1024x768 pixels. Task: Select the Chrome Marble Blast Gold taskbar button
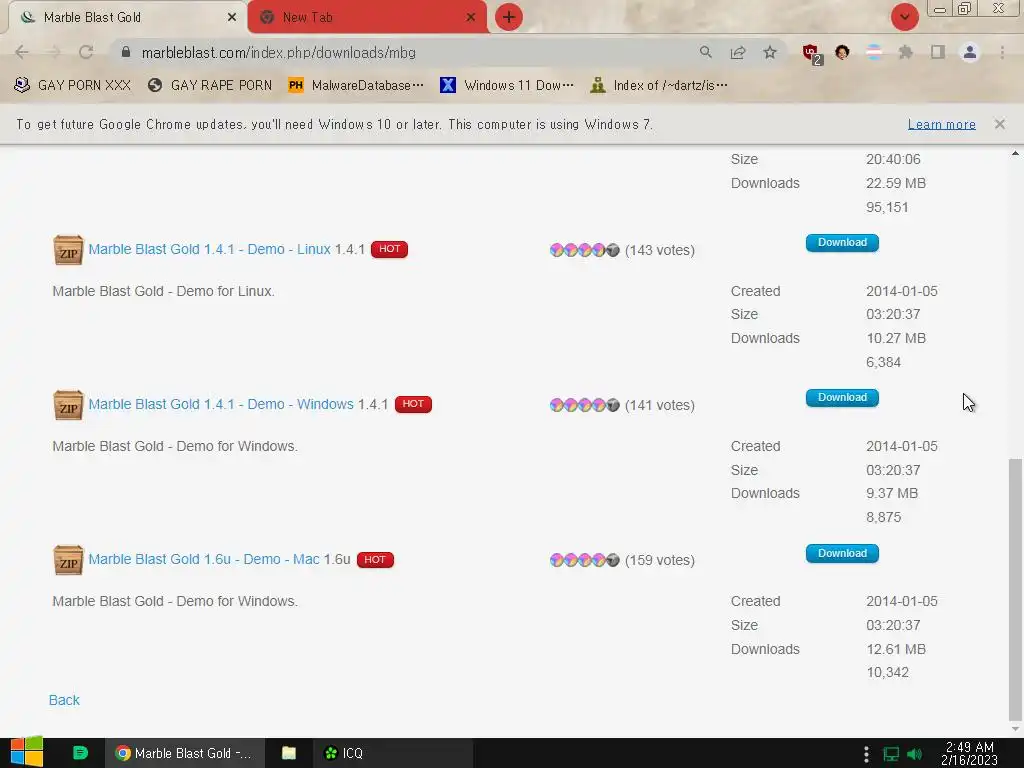(185, 753)
